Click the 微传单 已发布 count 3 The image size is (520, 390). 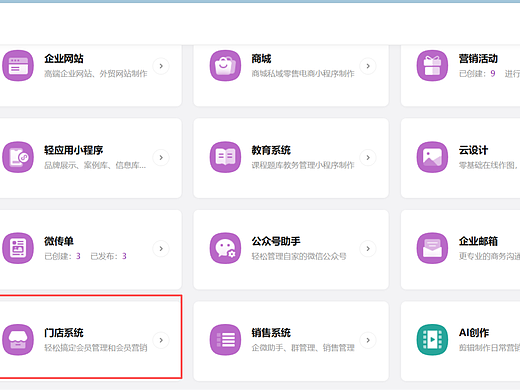tap(124, 256)
